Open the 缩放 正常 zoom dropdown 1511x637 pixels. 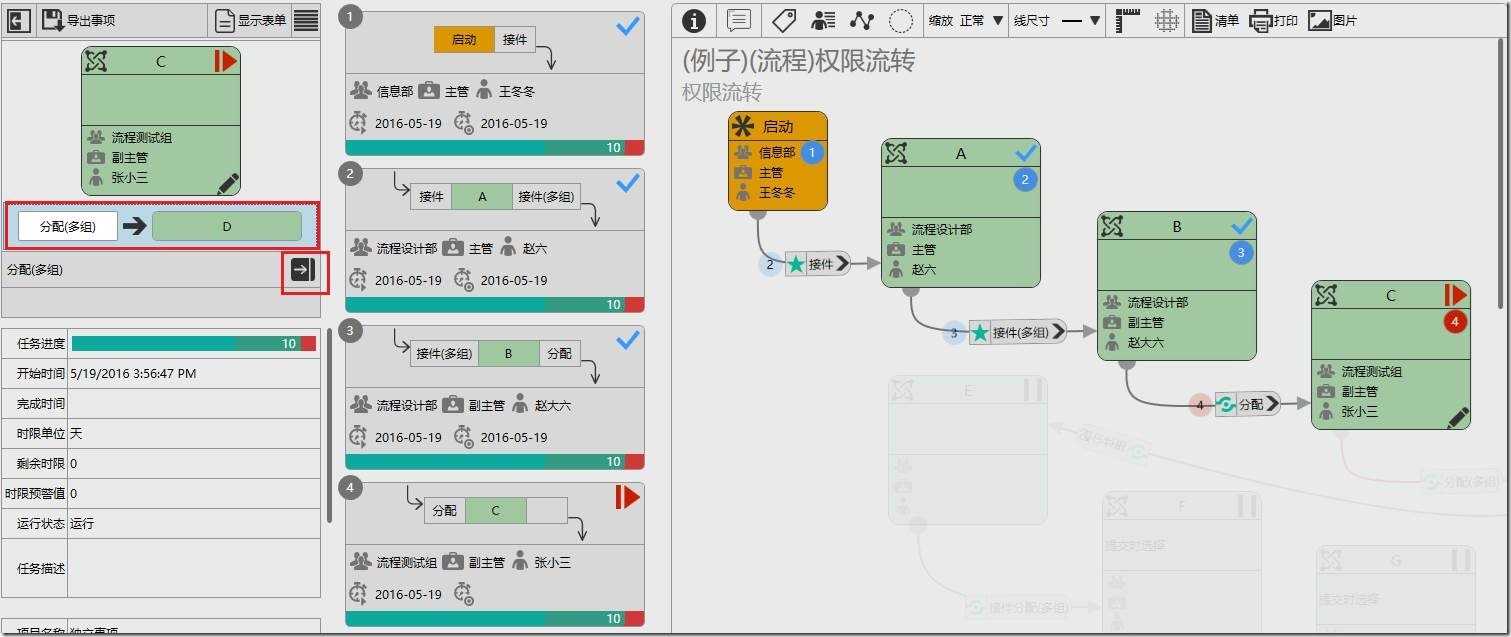tap(966, 20)
